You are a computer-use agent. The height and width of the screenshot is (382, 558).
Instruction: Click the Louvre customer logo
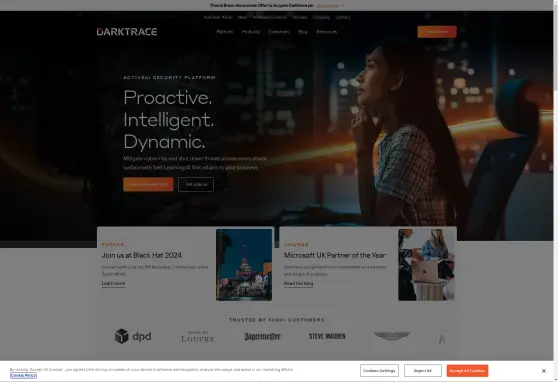pyautogui.click(x=198, y=336)
